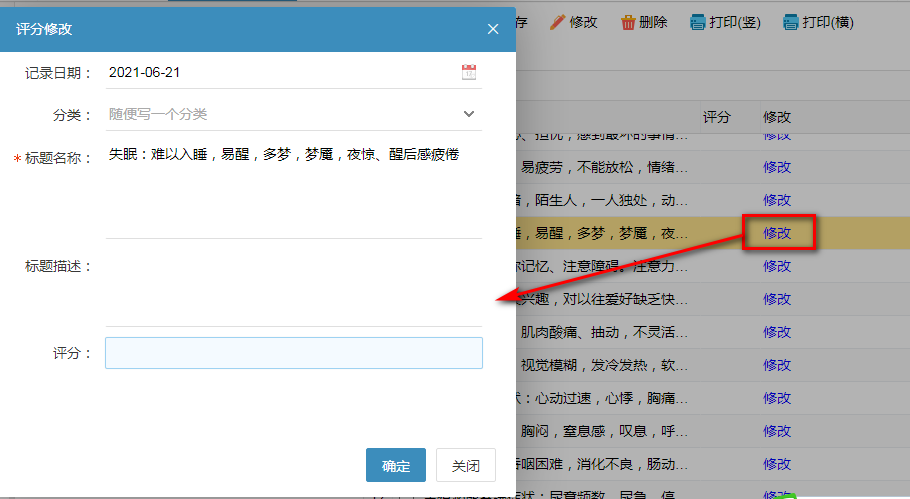Open 修改 link for 对以往爱好缺乏快 row

777,299
